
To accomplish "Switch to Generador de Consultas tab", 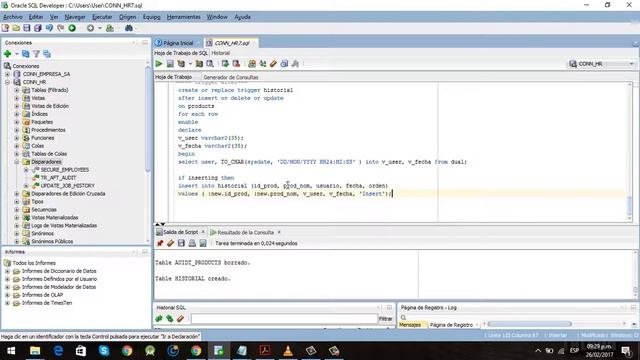I will pos(231,77).
